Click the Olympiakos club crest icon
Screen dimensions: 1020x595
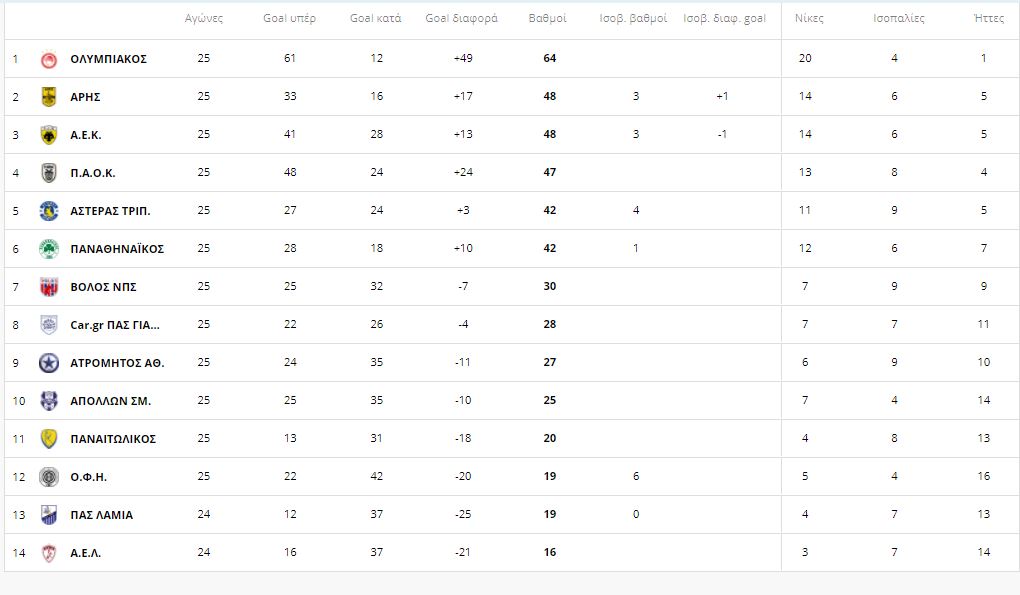(x=49, y=59)
